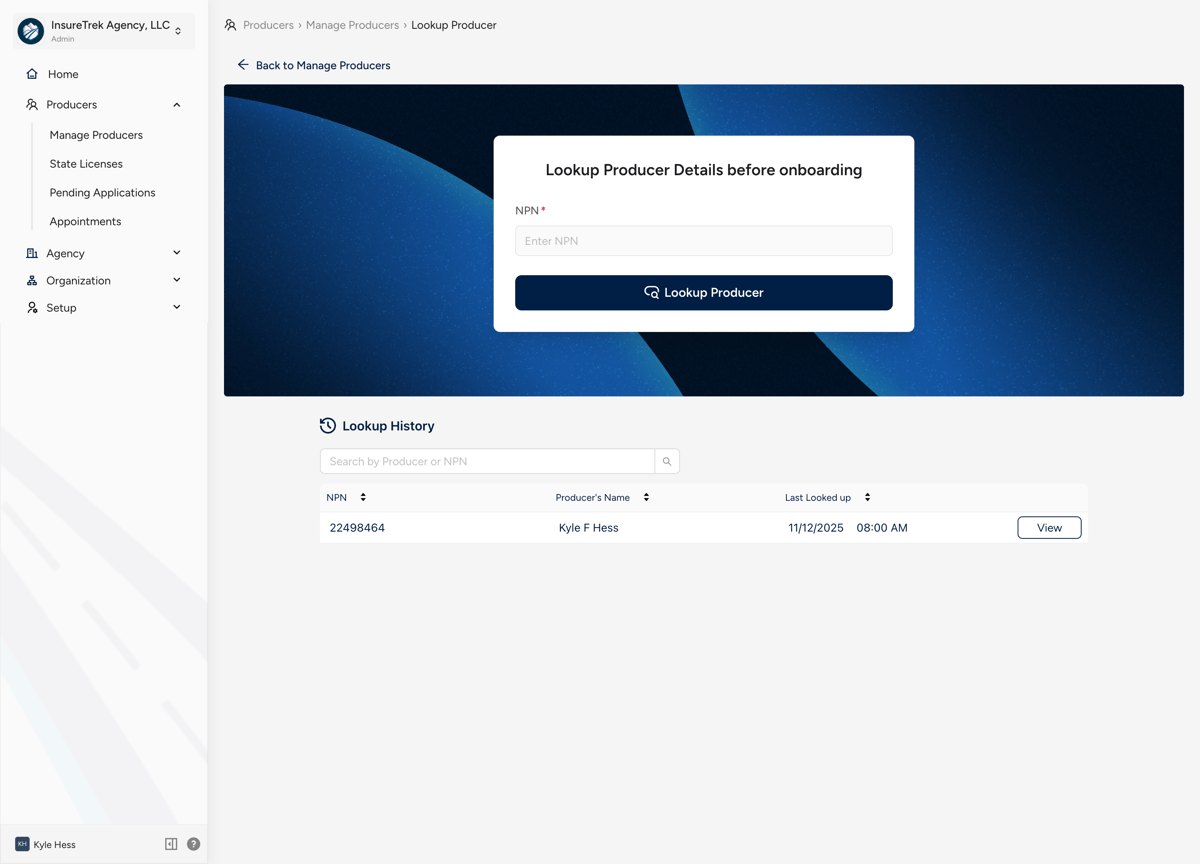1200x864 pixels.
Task: Collapse the Producers section in the sidebar
Action: click(176, 104)
